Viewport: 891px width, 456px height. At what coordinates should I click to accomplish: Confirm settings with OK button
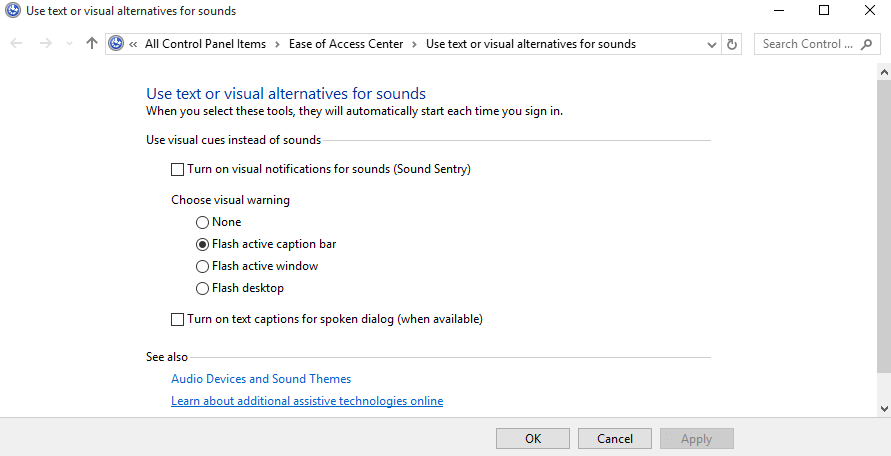point(533,438)
